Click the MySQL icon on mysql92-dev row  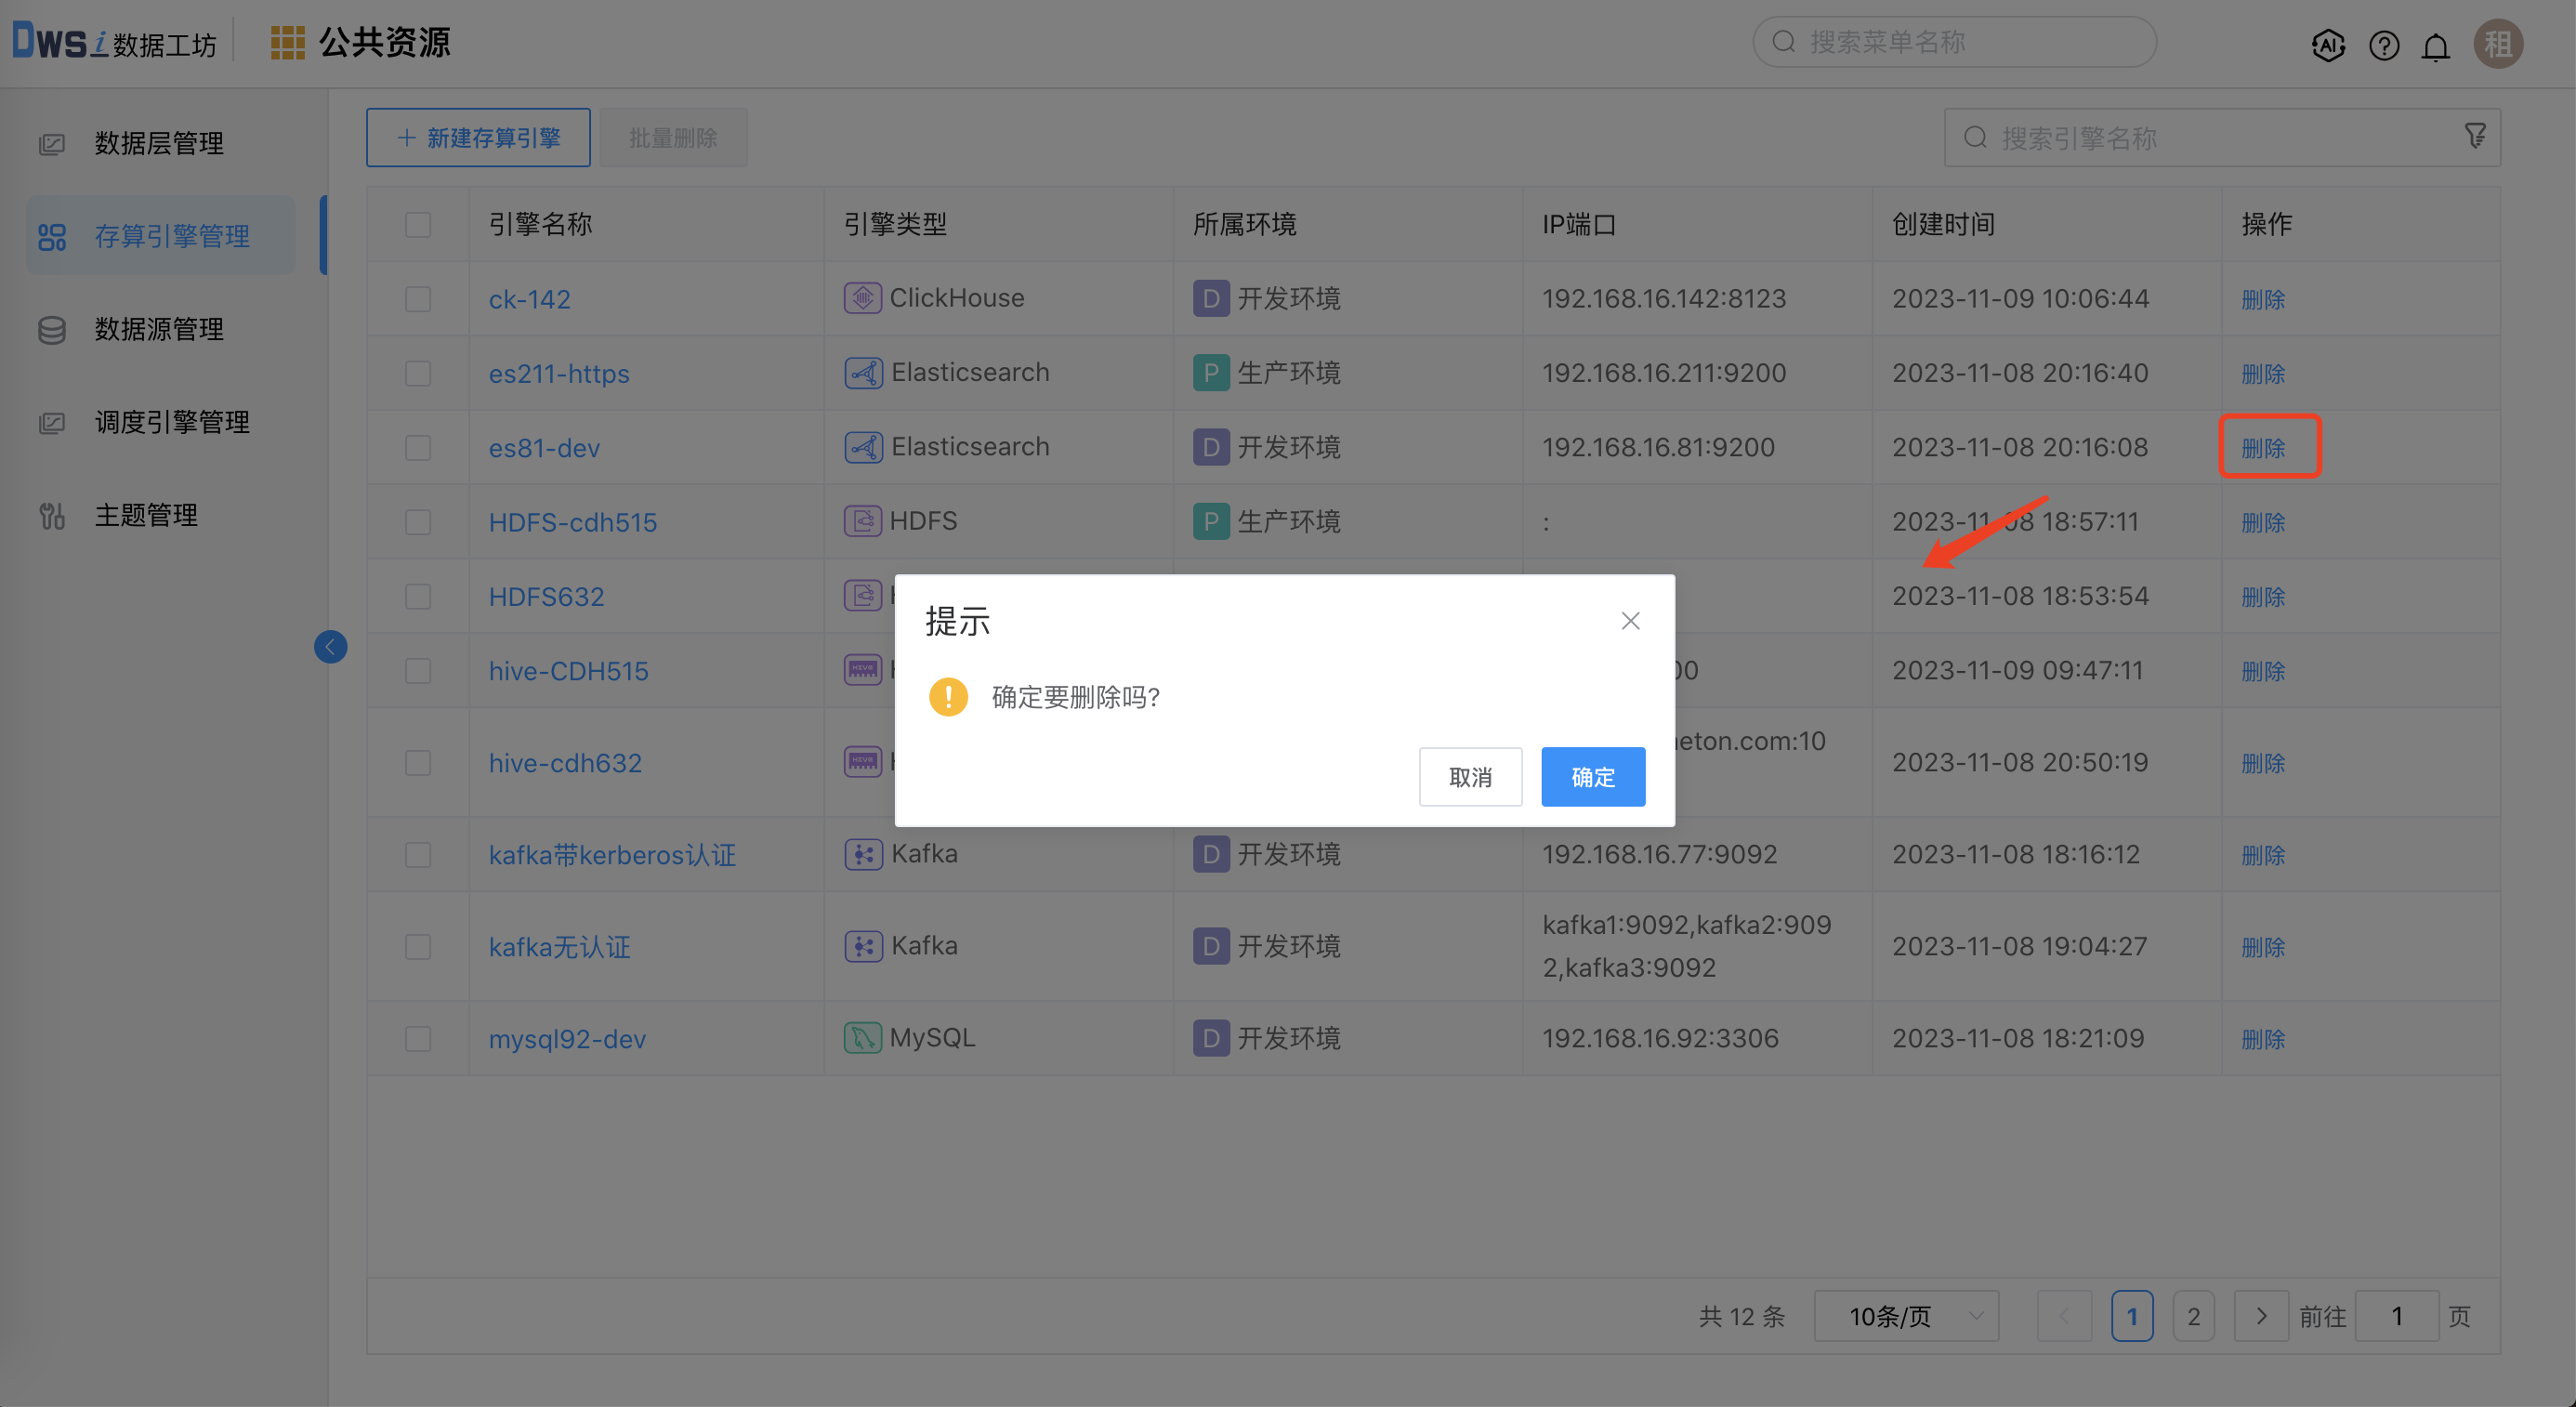(x=863, y=1037)
